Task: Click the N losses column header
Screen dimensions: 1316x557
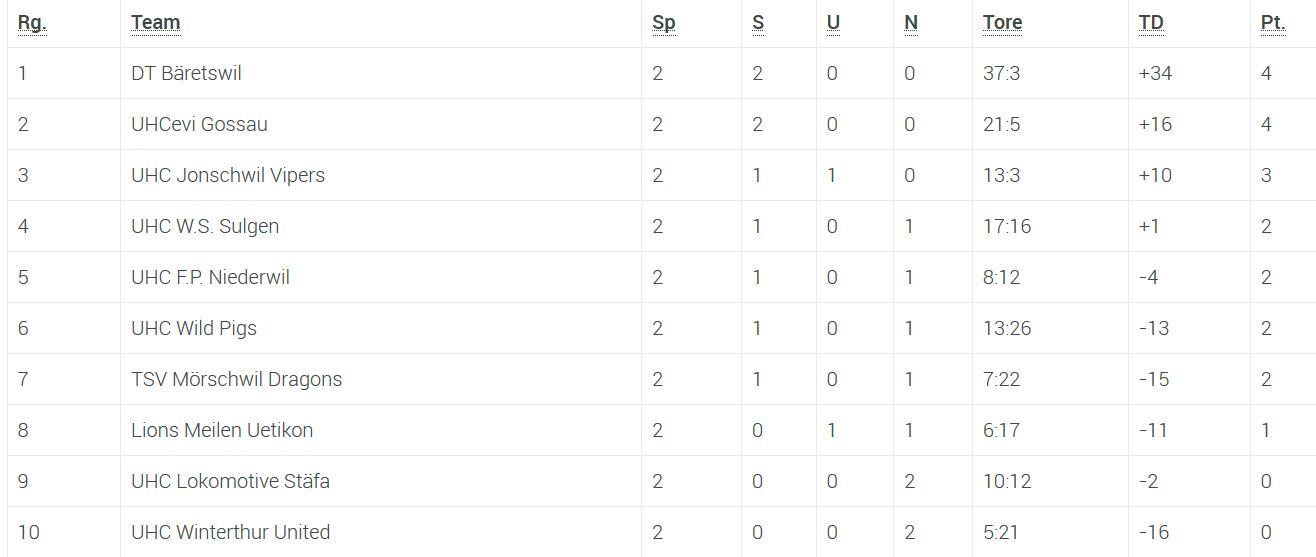Action: [910, 23]
